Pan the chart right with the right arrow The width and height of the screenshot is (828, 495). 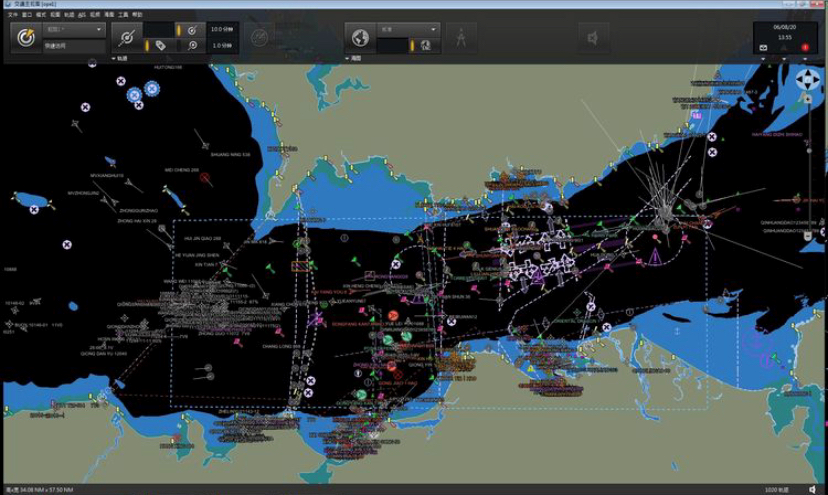(x=816, y=80)
